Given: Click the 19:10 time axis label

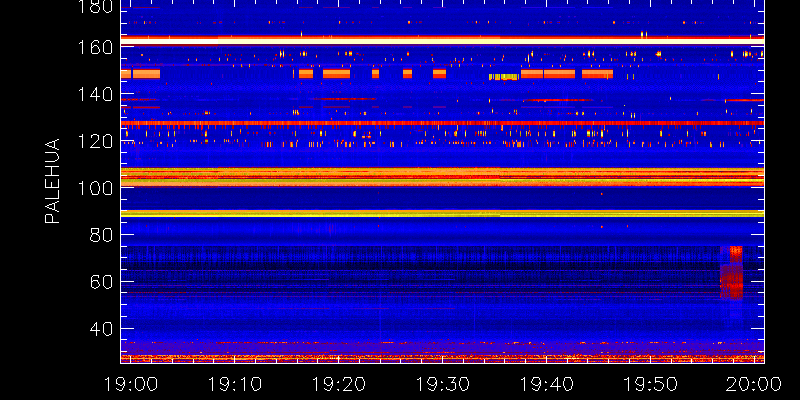Looking at the screenshot, I should point(234,384).
